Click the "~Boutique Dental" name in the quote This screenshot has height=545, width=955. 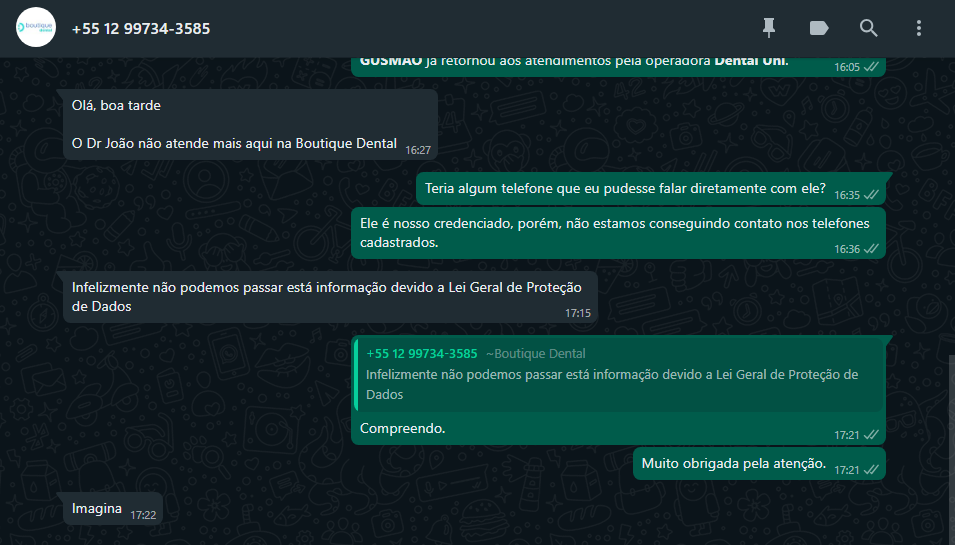536,353
